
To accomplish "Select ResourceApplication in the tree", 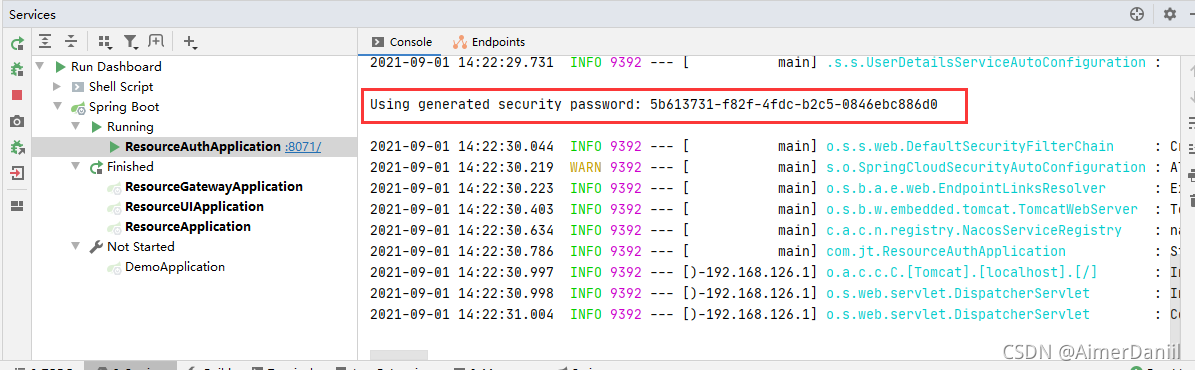I will (x=187, y=227).
